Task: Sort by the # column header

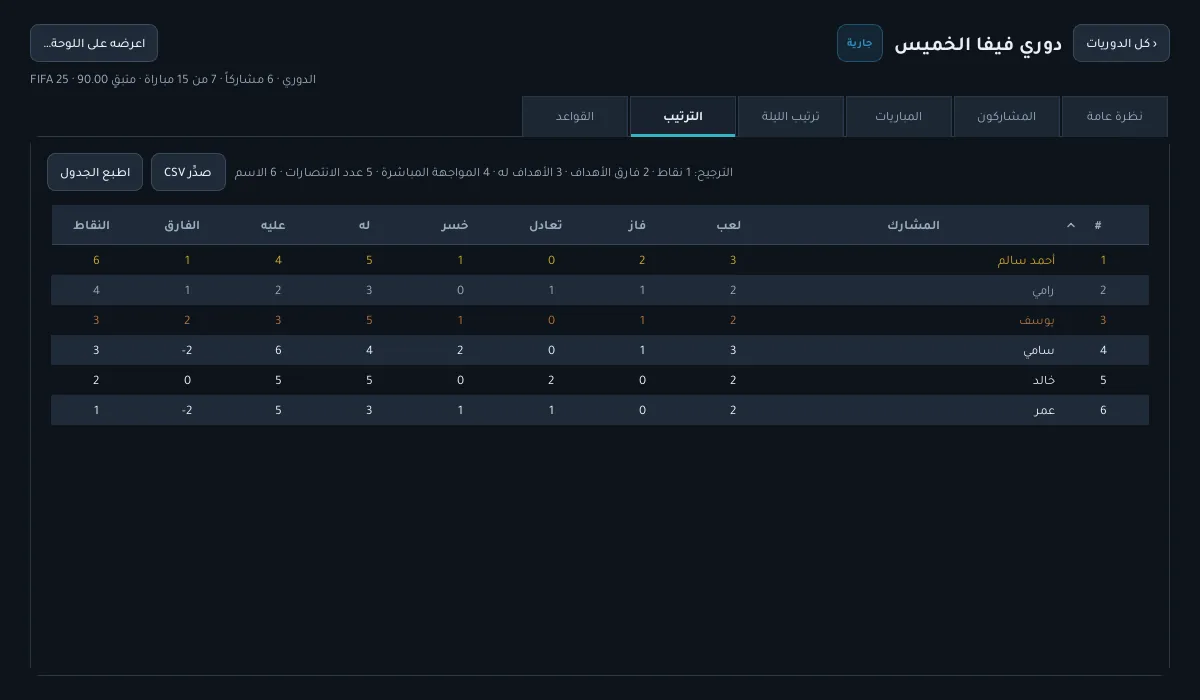Action: point(1098,225)
